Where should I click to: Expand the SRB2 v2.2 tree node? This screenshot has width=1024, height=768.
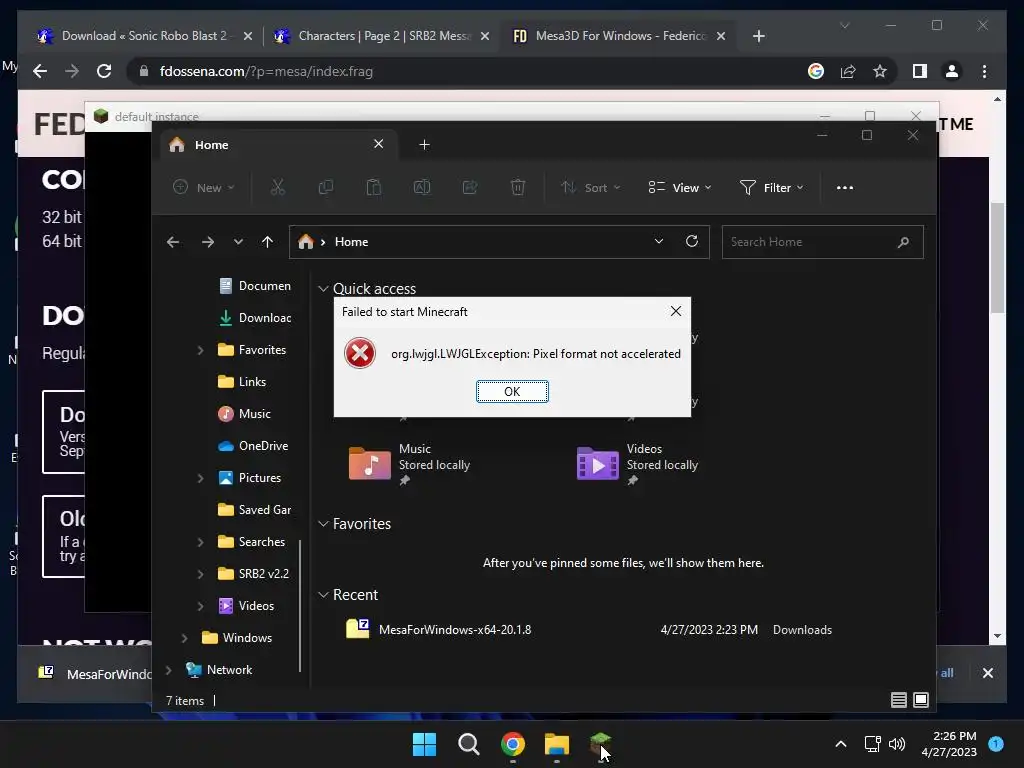(200, 574)
